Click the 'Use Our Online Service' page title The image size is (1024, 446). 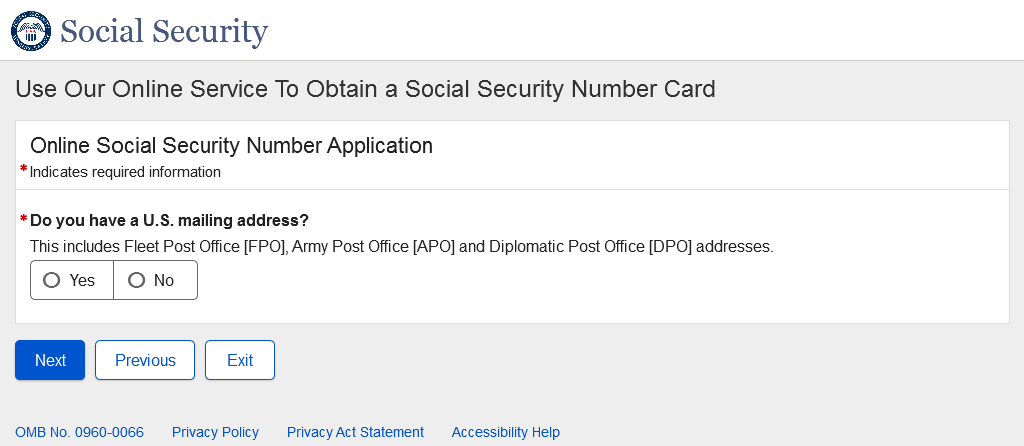(x=365, y=89)
